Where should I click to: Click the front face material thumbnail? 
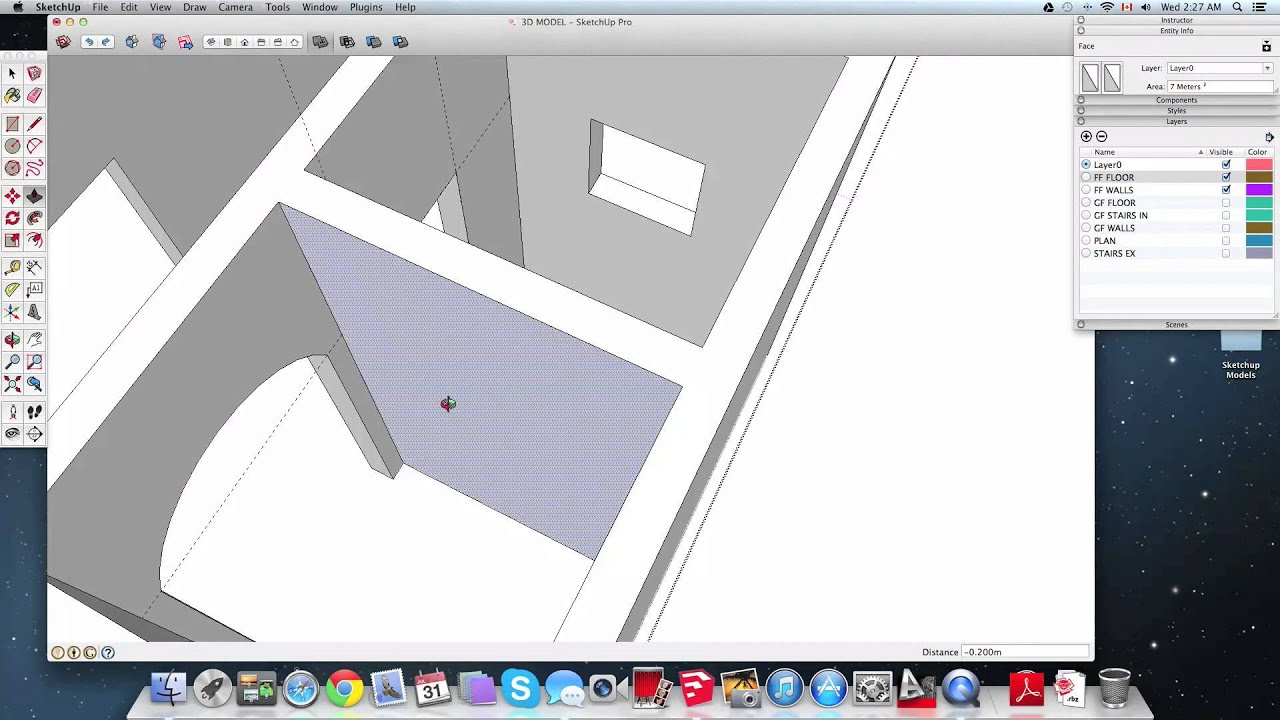1090,78
